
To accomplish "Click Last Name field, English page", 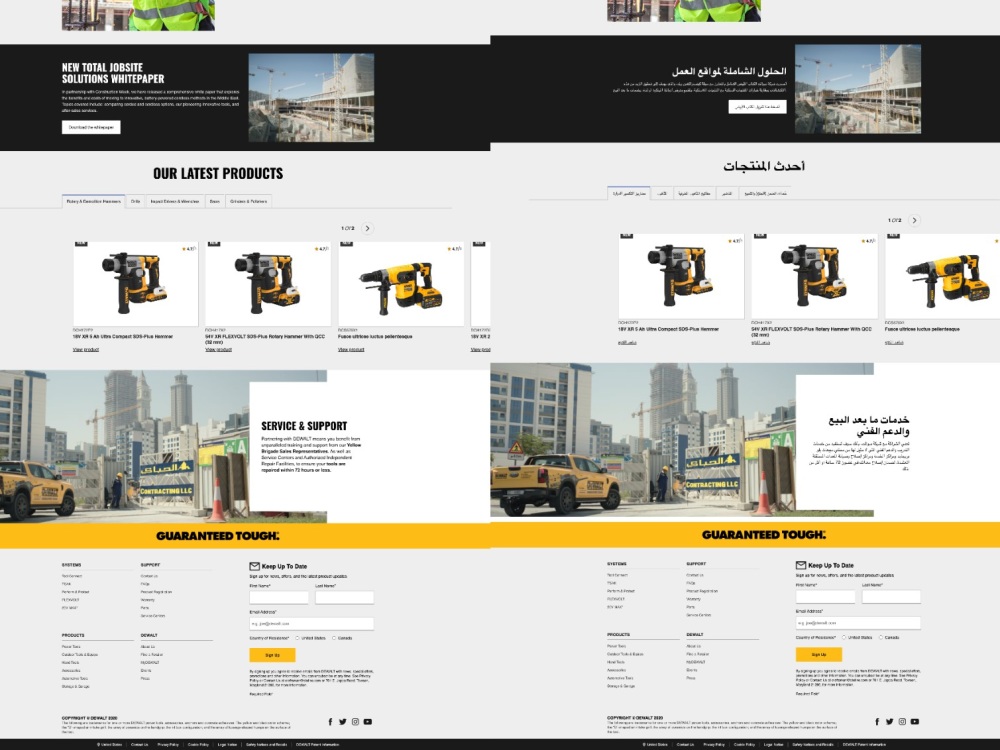I will pos(344,598).
